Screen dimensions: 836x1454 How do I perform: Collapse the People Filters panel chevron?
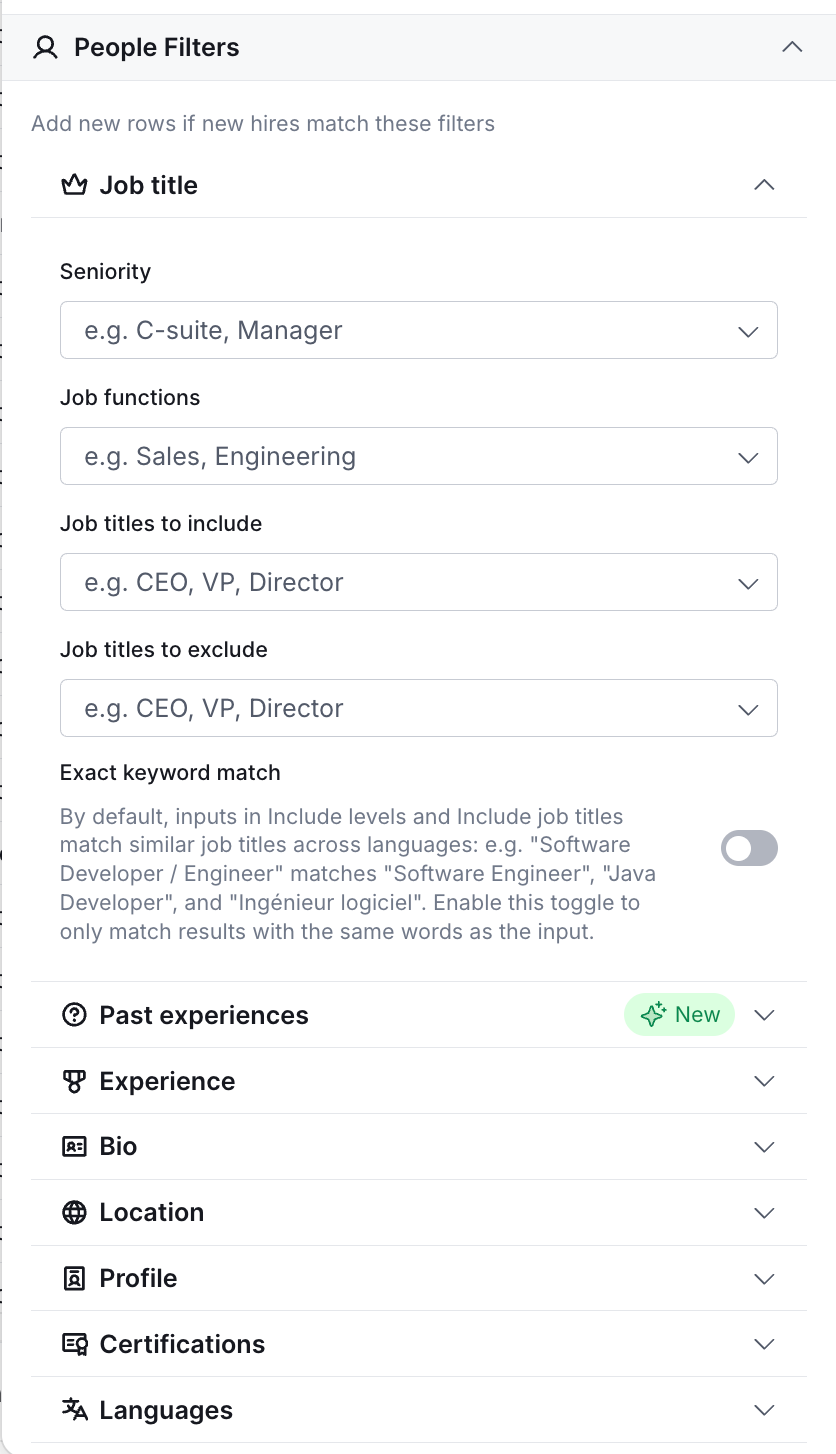click(792, 47)
